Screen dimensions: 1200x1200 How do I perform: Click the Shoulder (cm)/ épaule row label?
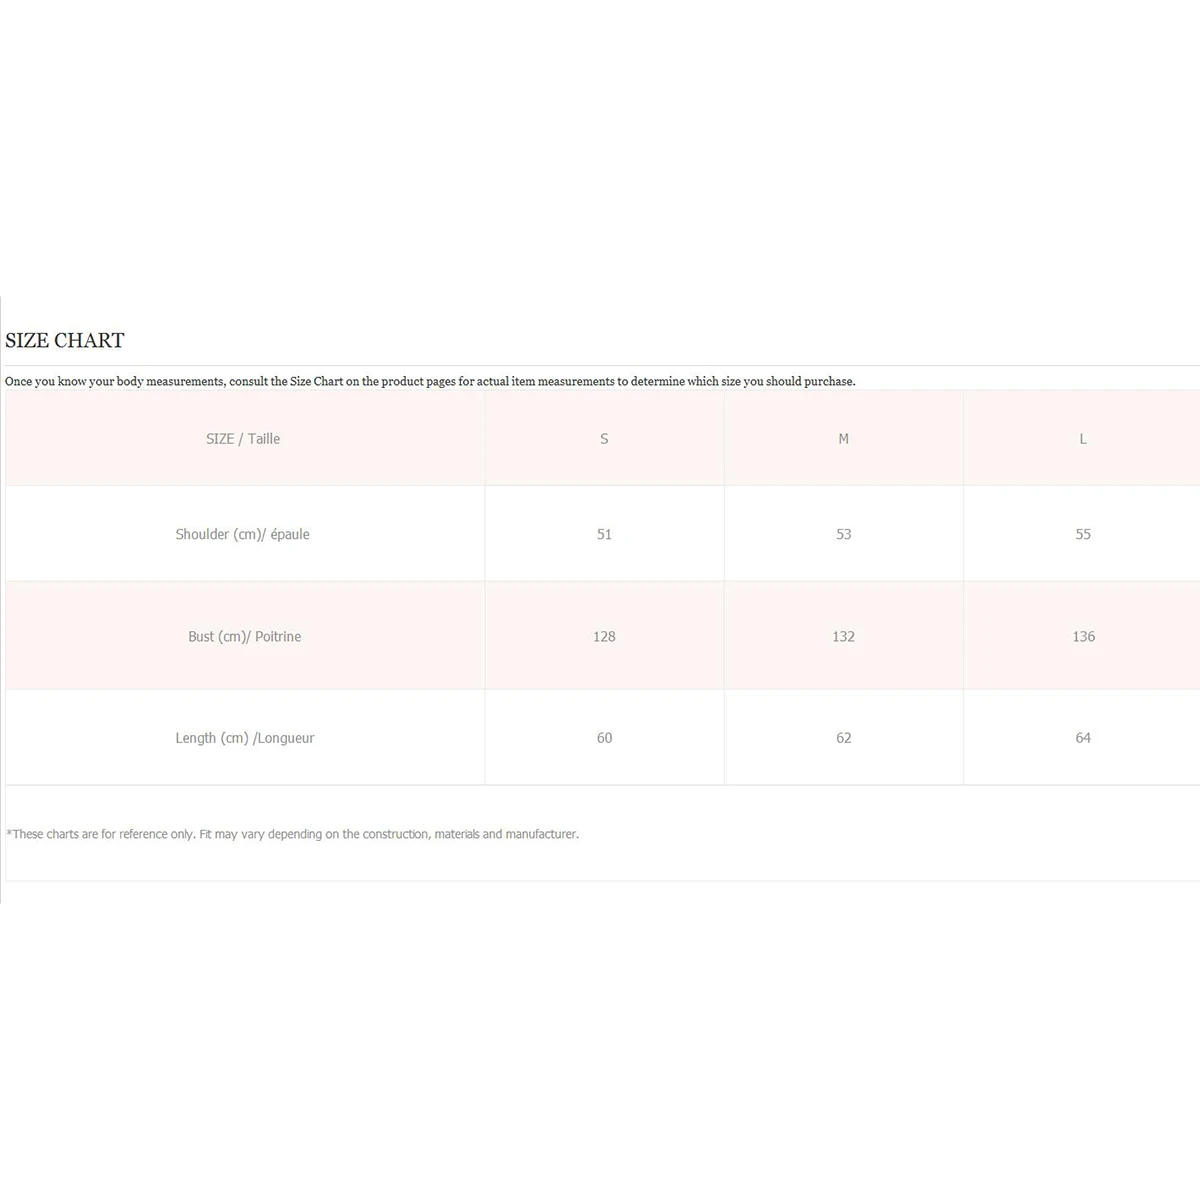coord(243,534)
